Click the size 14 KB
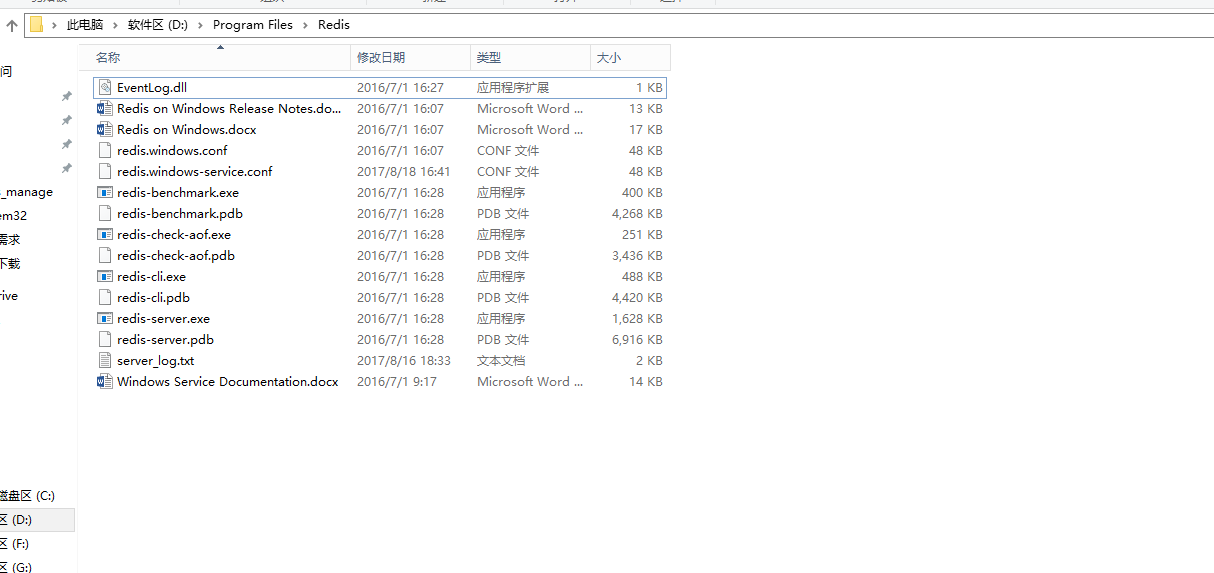 pos(645,382)
